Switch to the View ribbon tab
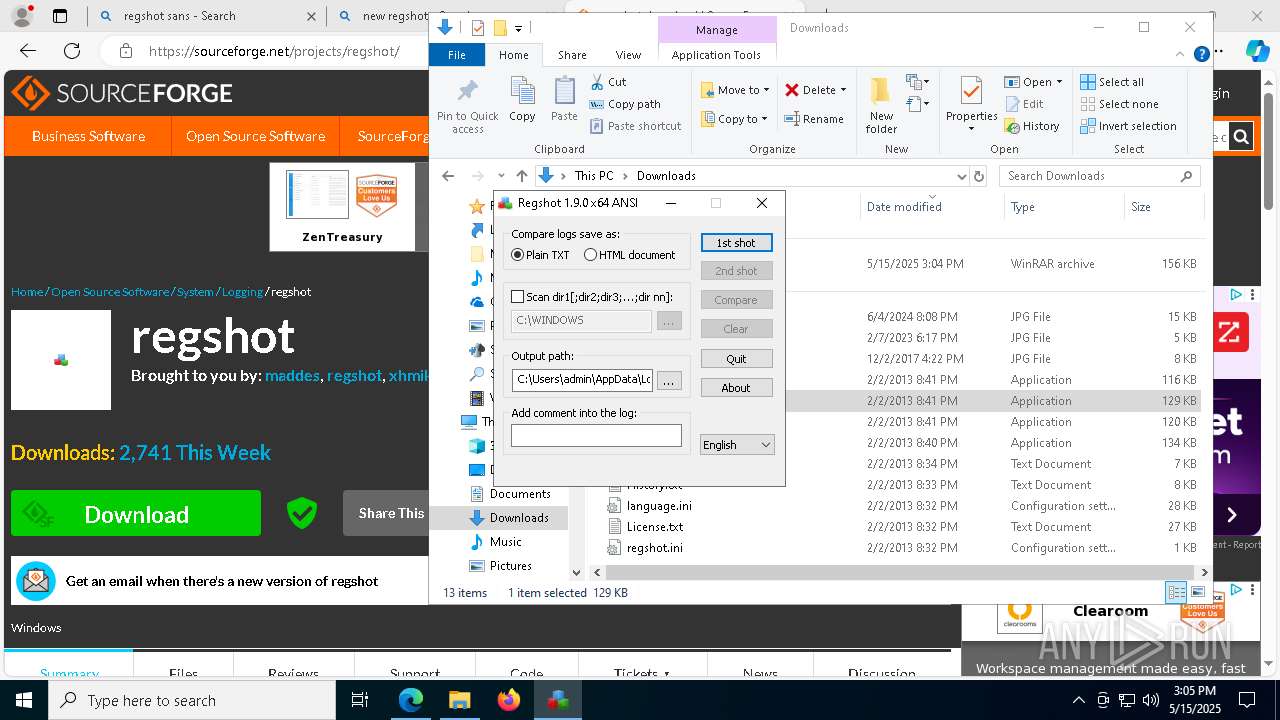This screenshot has height=720, width=1280. coord(628,55)
